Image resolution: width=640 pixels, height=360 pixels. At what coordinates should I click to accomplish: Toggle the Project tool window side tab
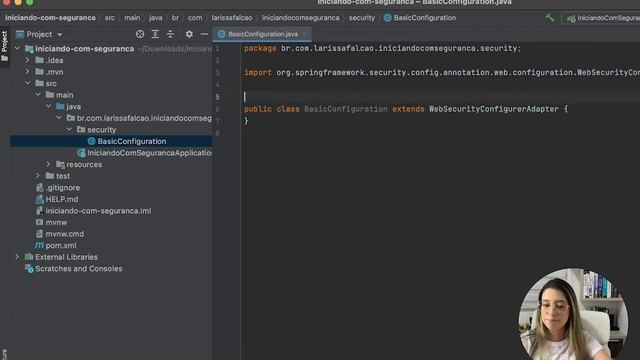pos(4,46)
